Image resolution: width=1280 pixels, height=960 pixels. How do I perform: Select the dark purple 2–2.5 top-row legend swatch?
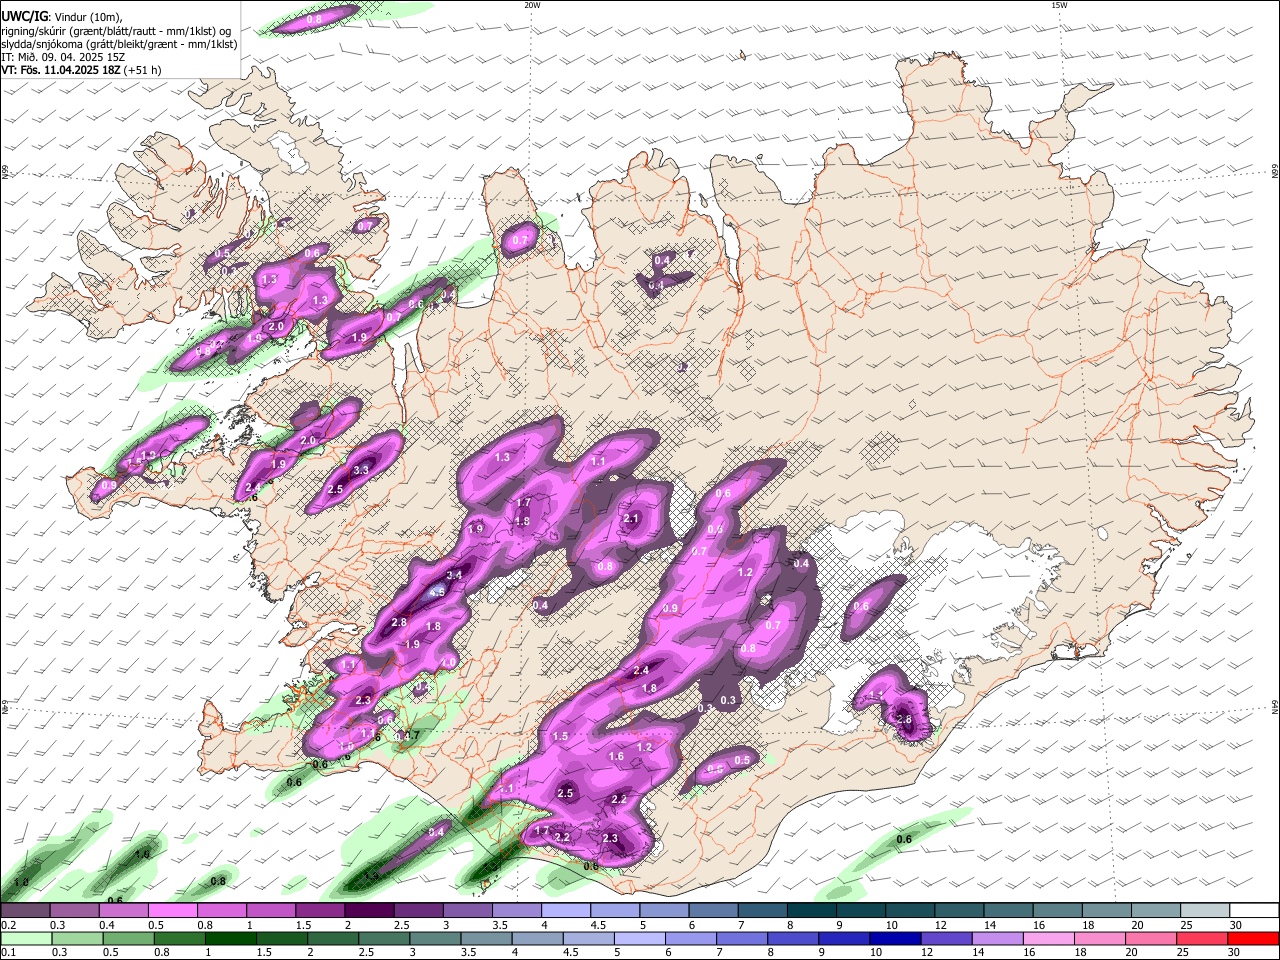(x=369, y=911)
